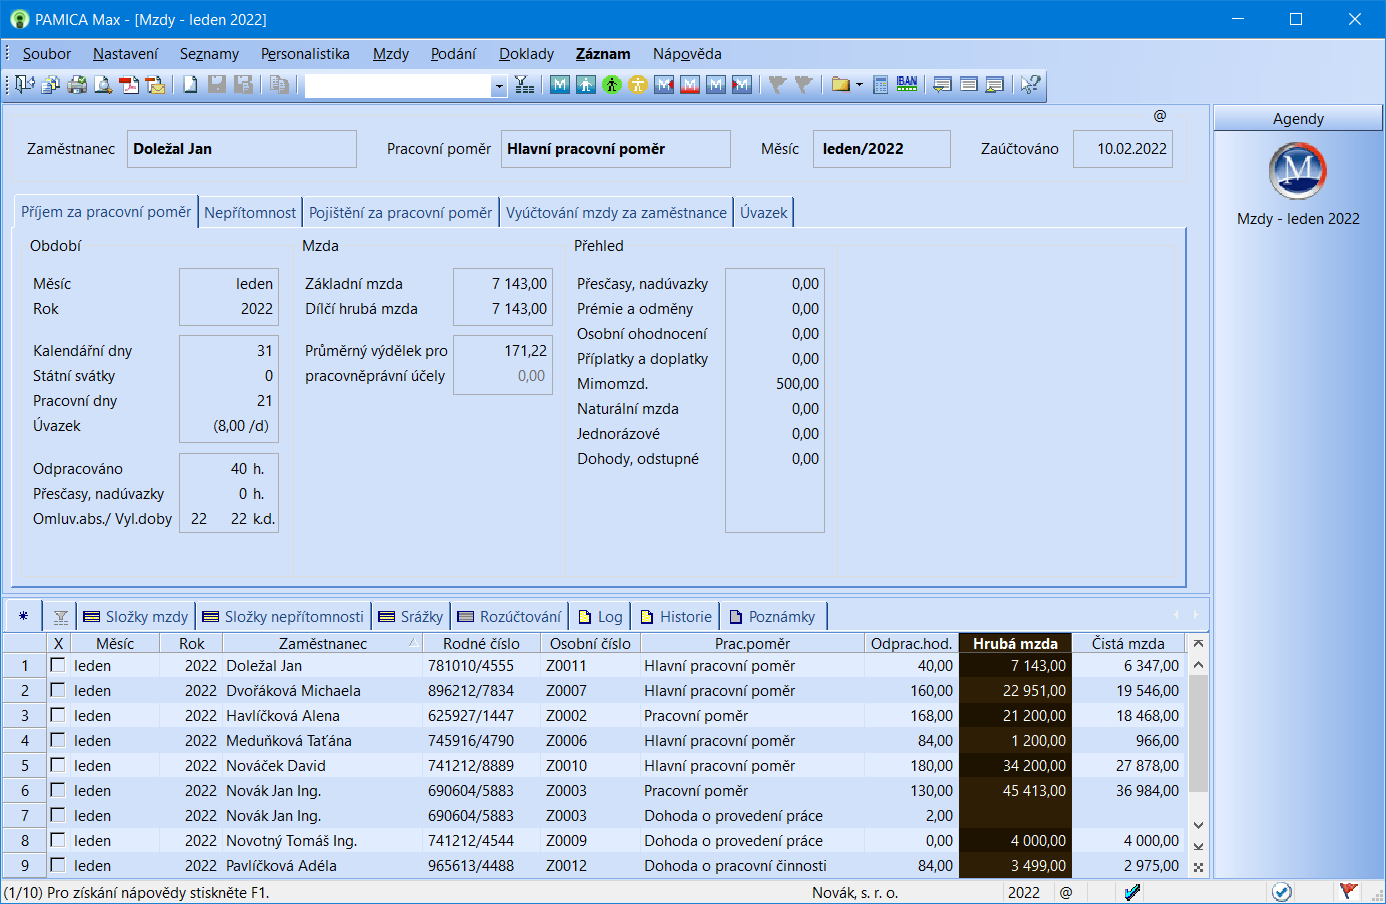Check the box for Doležal Jan row
This screenshot has width=1386, height=904.
pyautogui.click(x=58, y=665)
